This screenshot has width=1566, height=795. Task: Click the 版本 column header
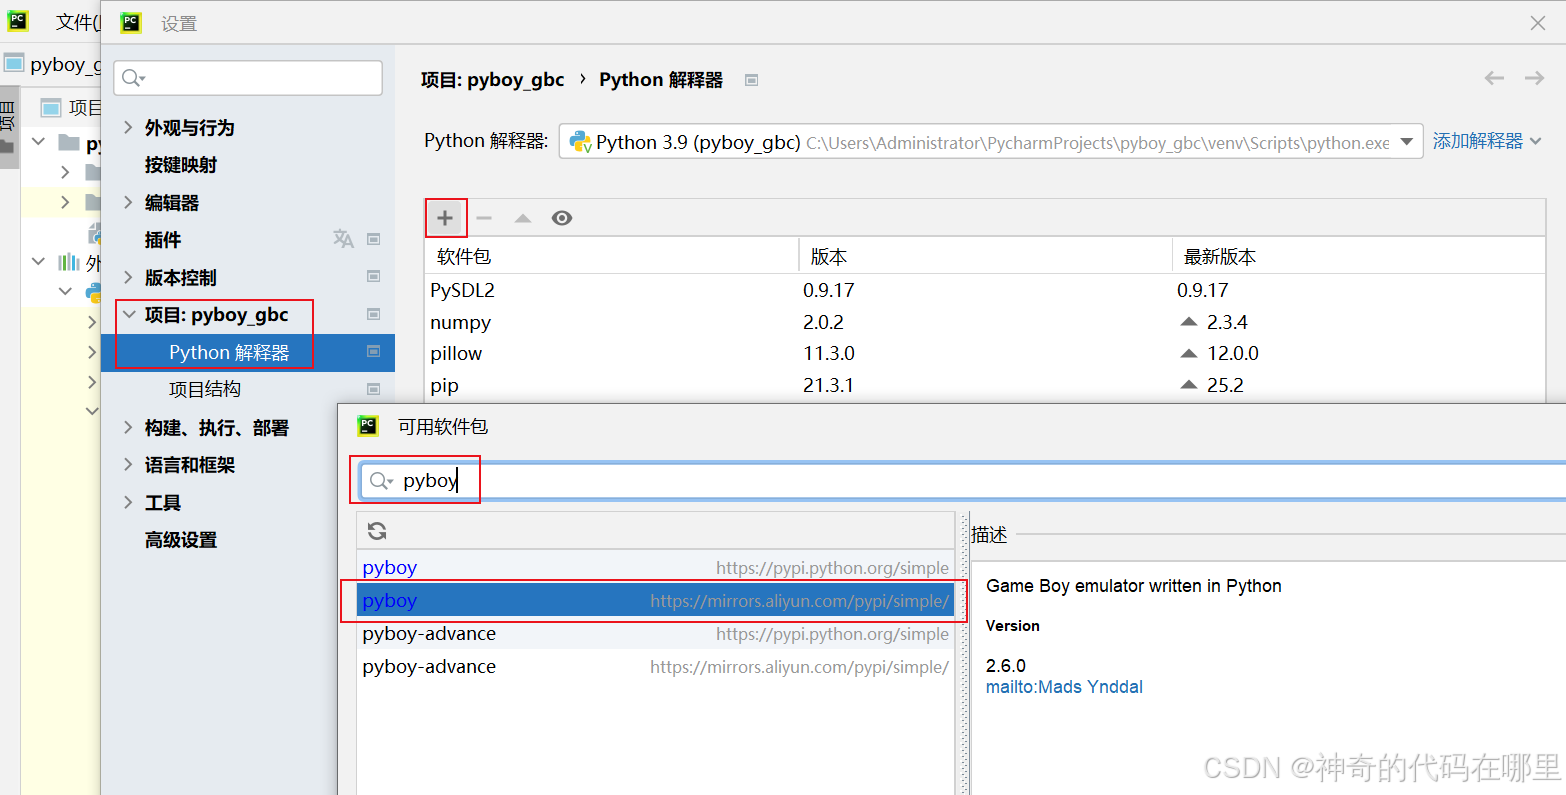985,256
